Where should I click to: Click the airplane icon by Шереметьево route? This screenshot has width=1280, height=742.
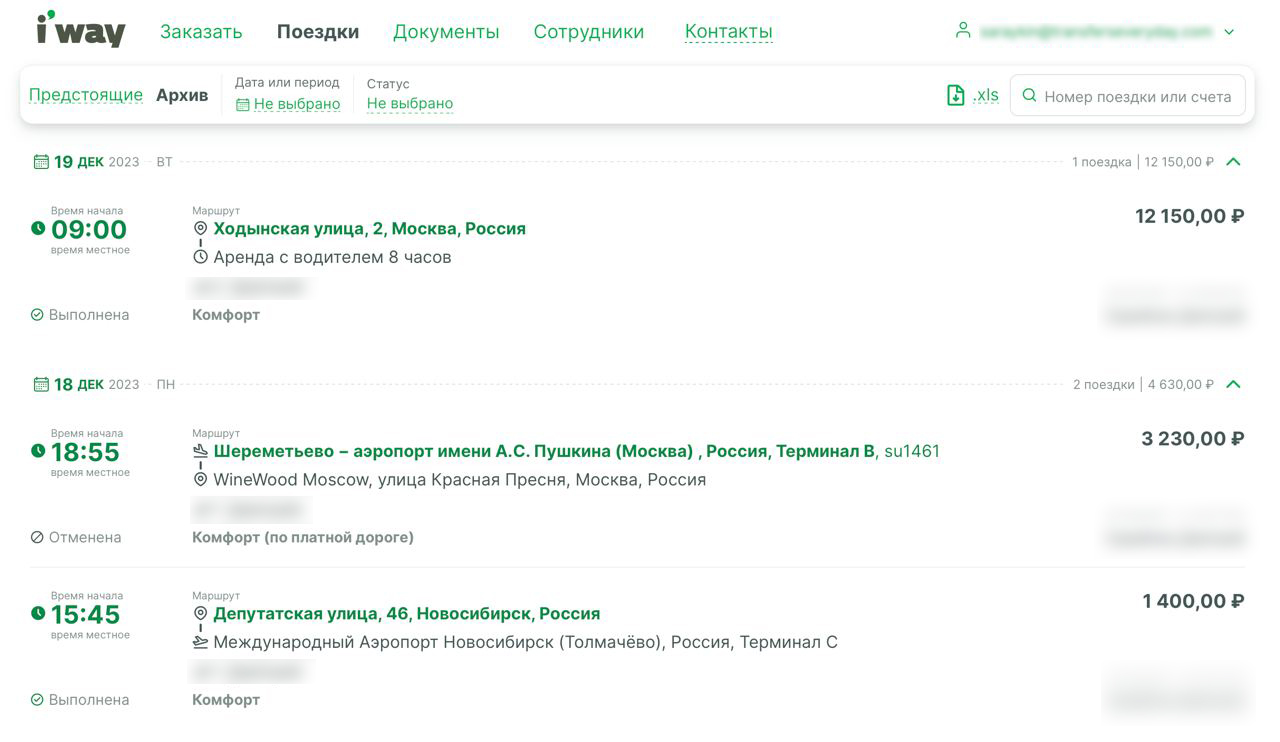point(200,451)
